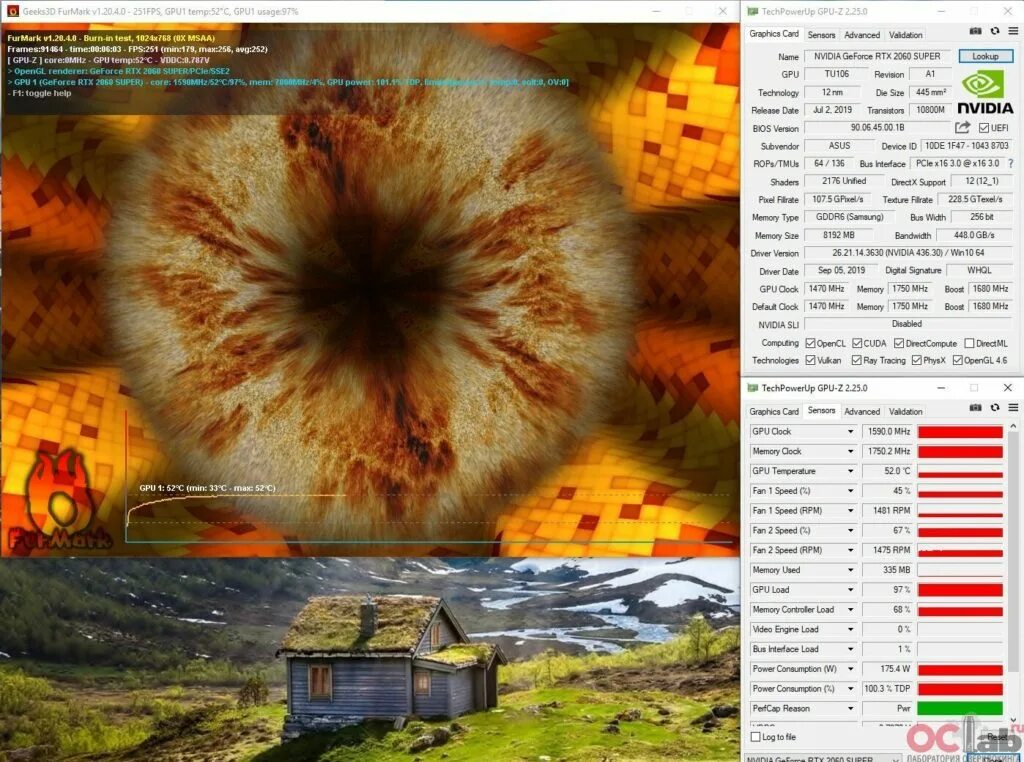This screenshot has height=762, width=1024.
Task: Switch to Graphics Card tab in bottom GPU-Z window
Action: [774, 411]
